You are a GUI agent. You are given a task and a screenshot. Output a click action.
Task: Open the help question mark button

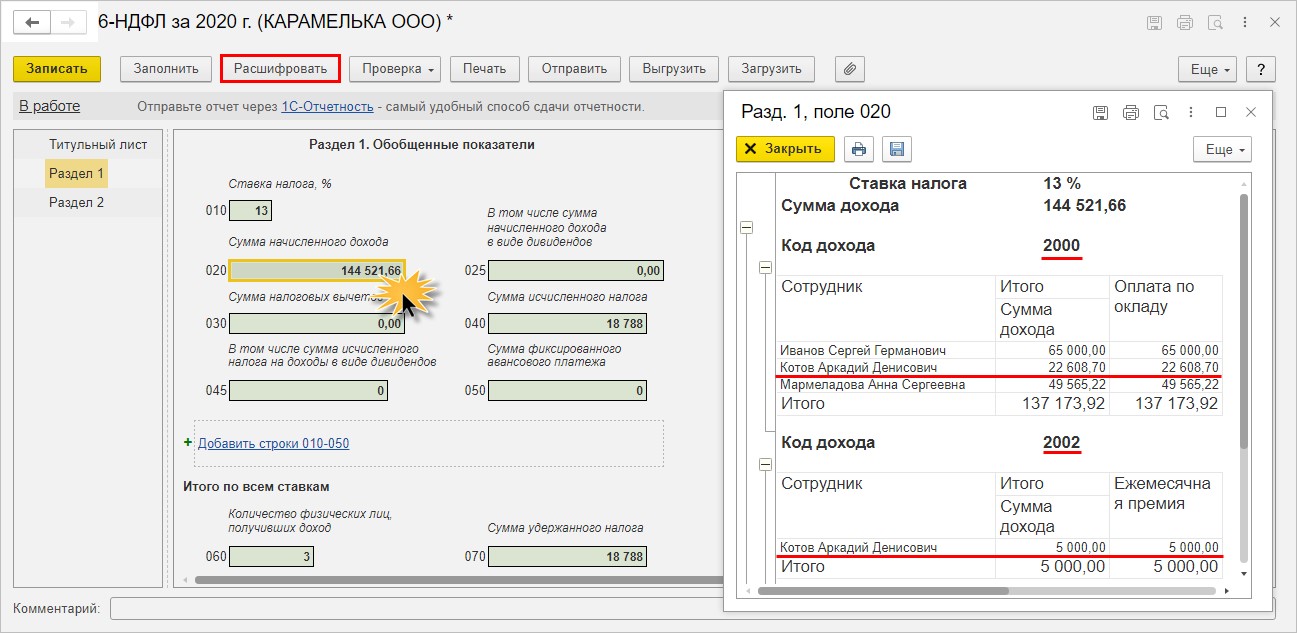pos(1260,69)
